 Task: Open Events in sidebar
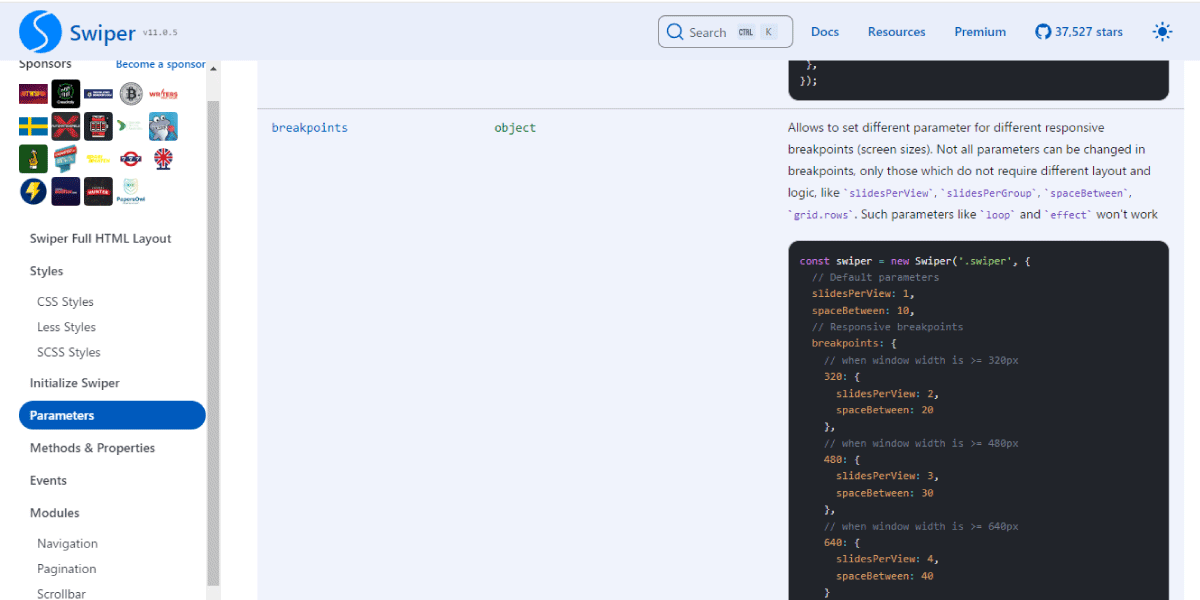click(49, 480)
